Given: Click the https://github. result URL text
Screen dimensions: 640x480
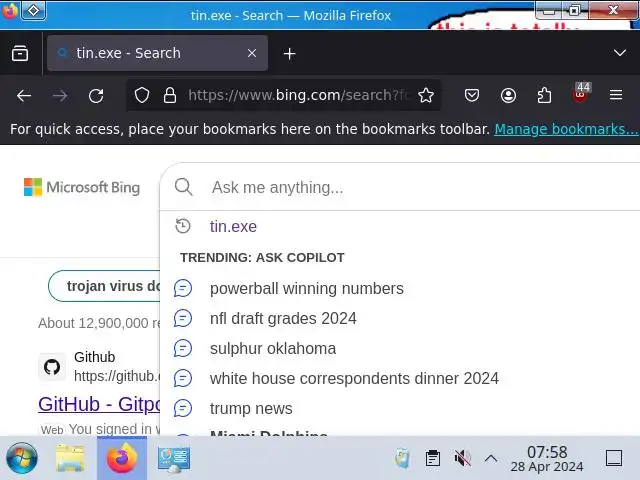Looking at the screenshot, I should [117, 376].
